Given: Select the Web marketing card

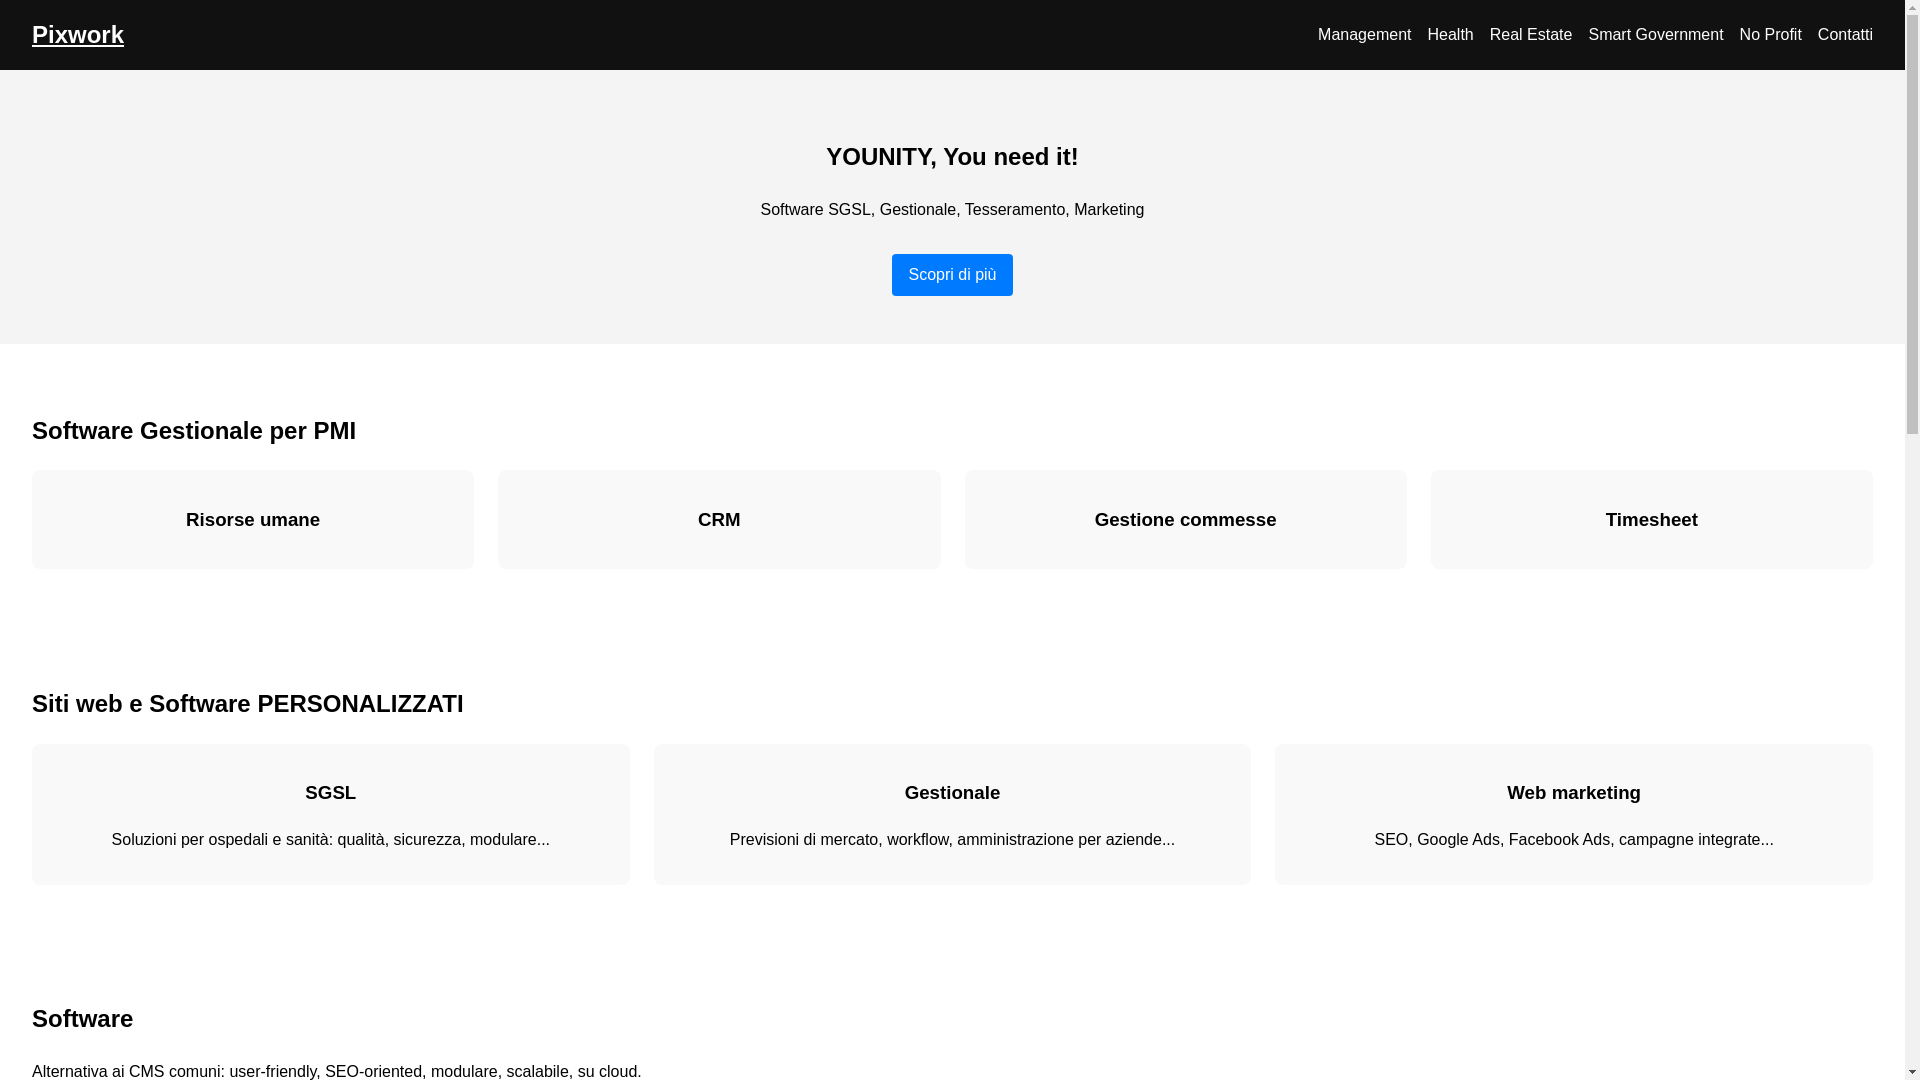Looking at the screenshot, I should click(1573, 814).
